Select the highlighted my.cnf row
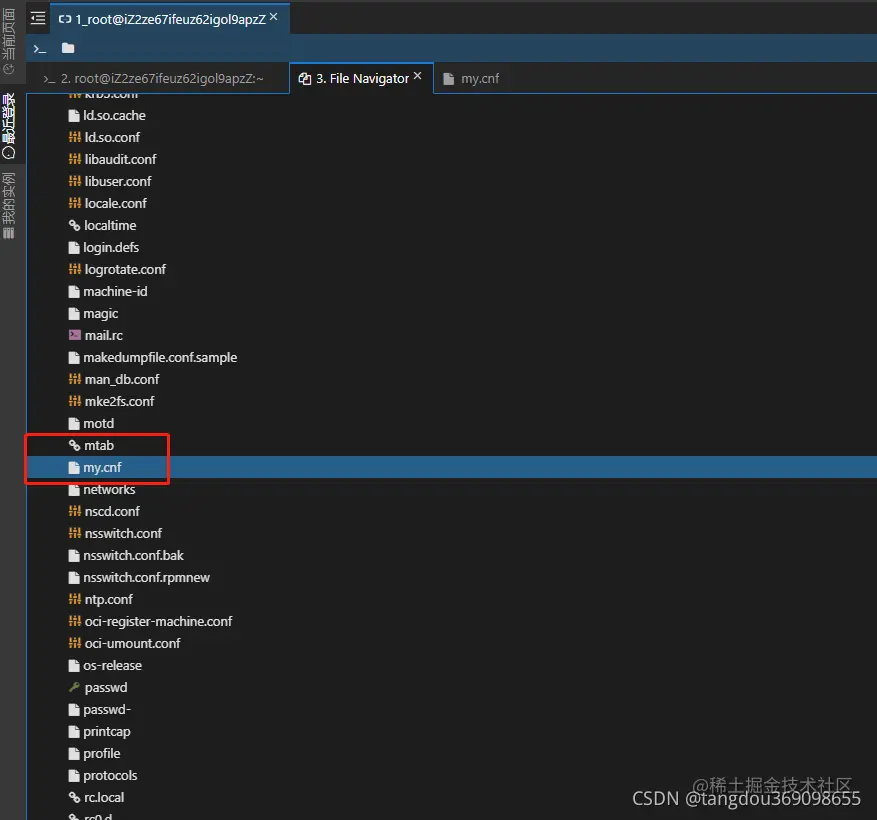This screenshot has width=877, height=820. coord(451,468)
